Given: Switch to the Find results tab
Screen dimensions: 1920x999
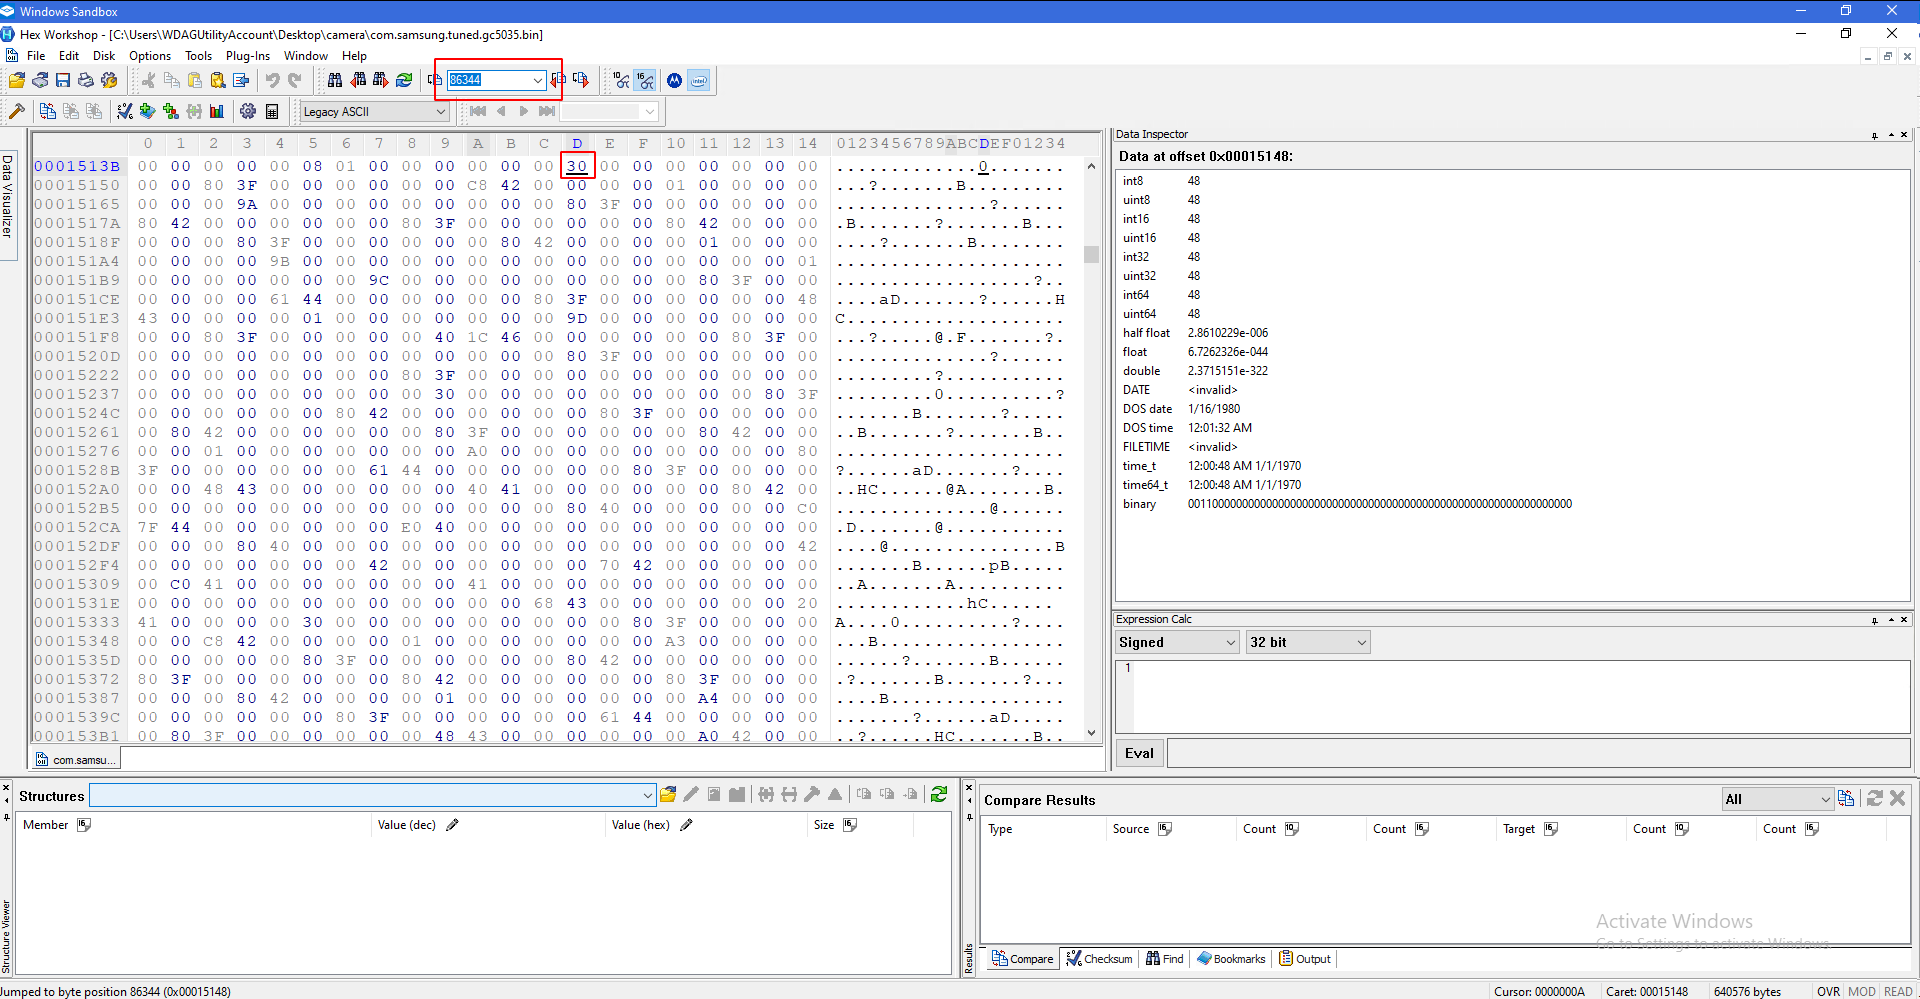Looking at the screenshot, I should (x=1165, y=959).
